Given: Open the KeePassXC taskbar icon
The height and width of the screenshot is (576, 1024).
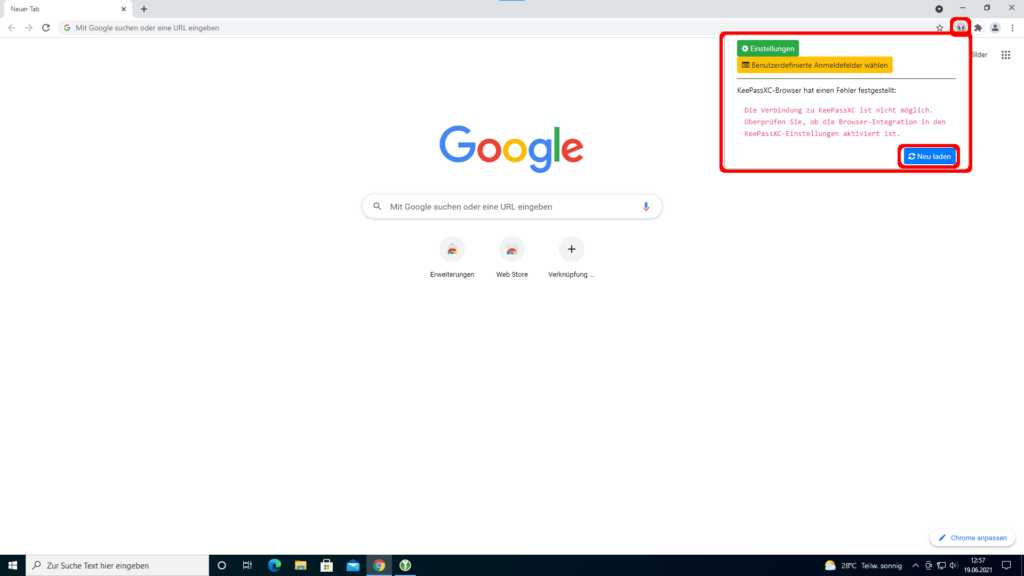Looking at the screenshot, I should point(405,566).
